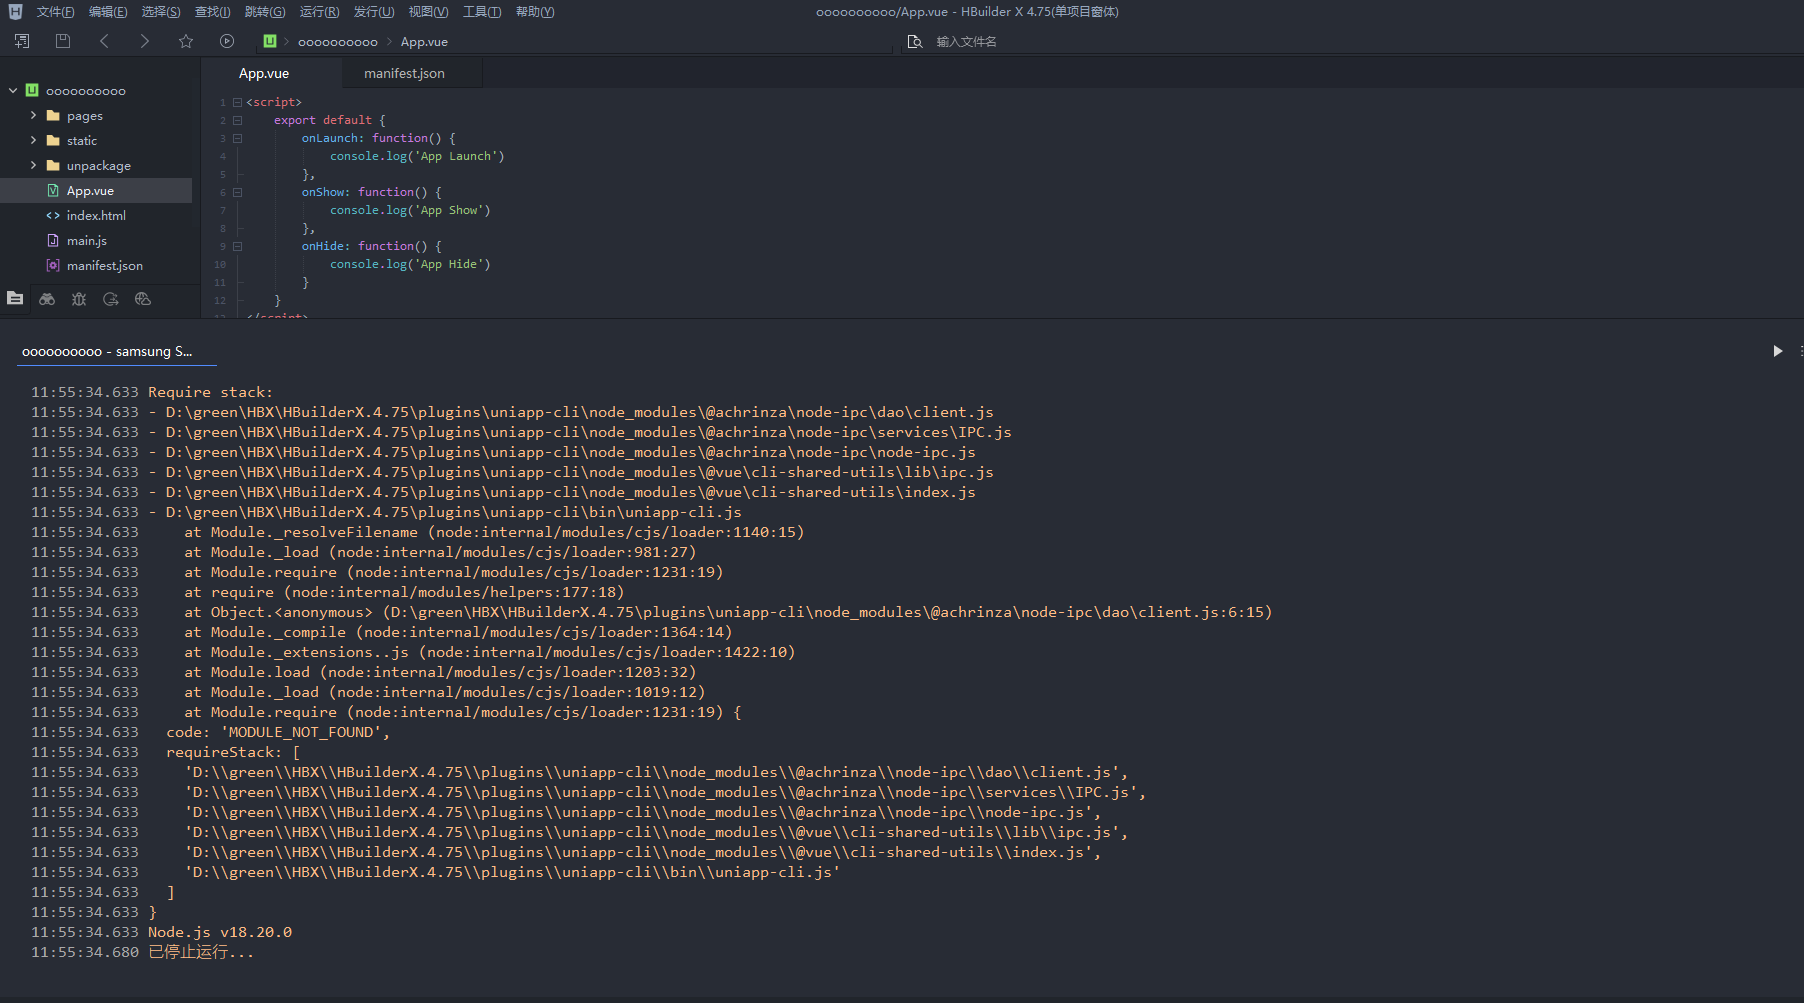Screen dimensions: 1804x1003
Task: Fold the script tag on line 1
Action: tap(237, 102)
